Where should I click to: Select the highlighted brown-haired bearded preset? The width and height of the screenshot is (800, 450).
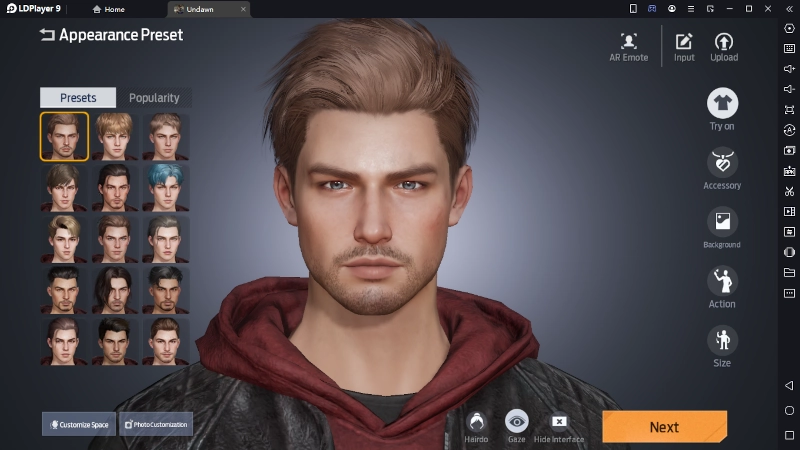coord(64,136)
